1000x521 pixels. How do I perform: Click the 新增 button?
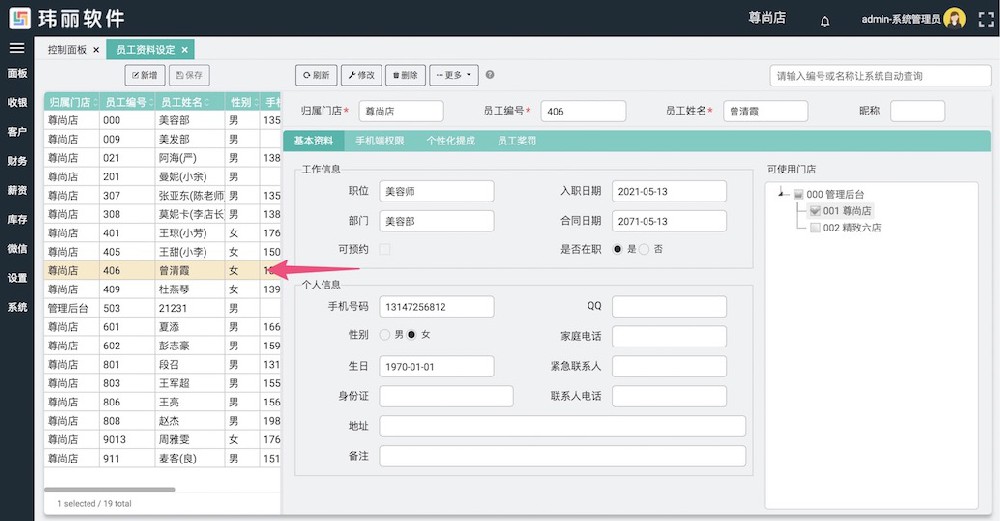click(145, 75)
